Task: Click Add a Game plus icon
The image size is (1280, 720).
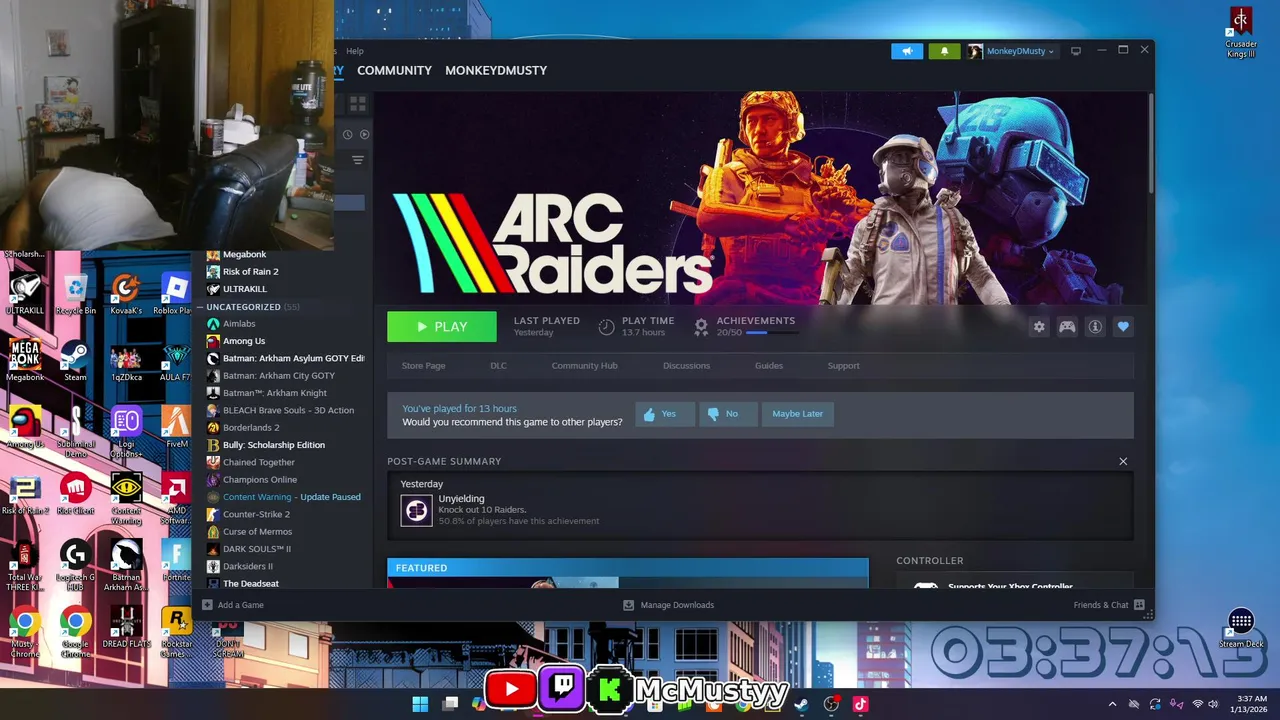Action: tap(207, 605)
